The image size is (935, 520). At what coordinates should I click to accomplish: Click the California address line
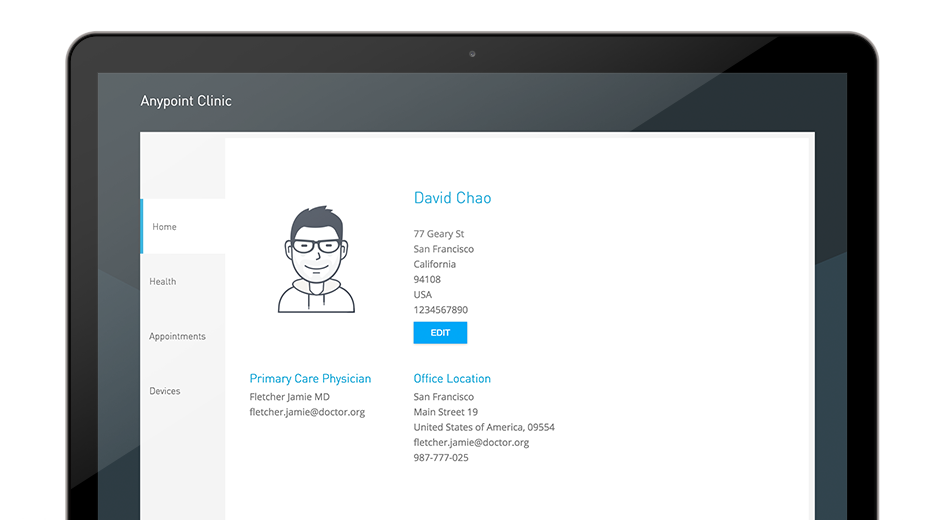point(435,264)
